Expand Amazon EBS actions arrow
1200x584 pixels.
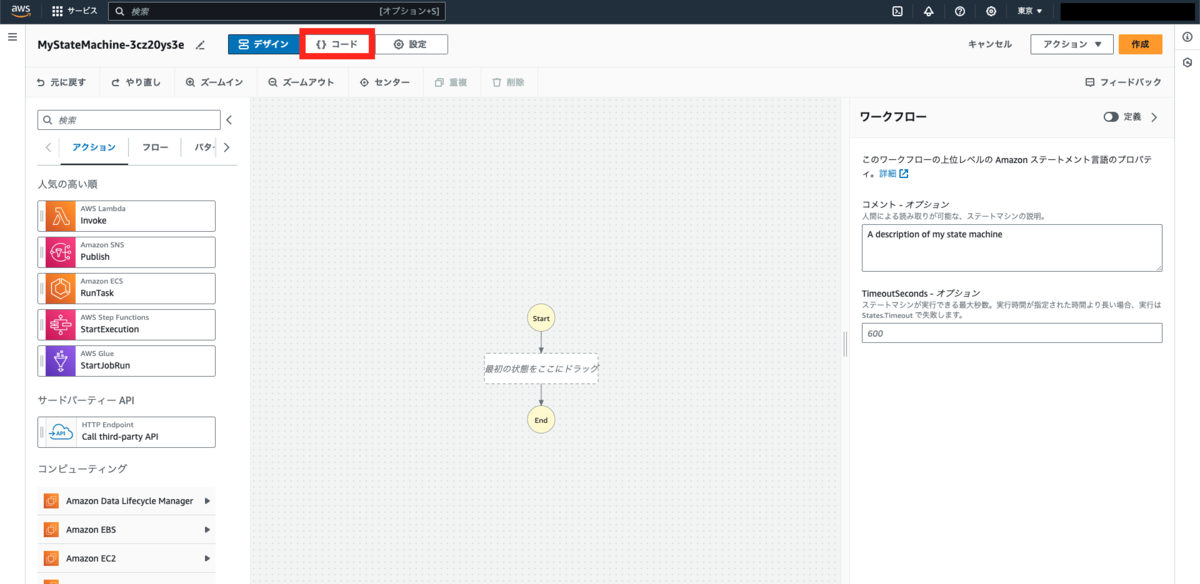(x=207, y=530)
